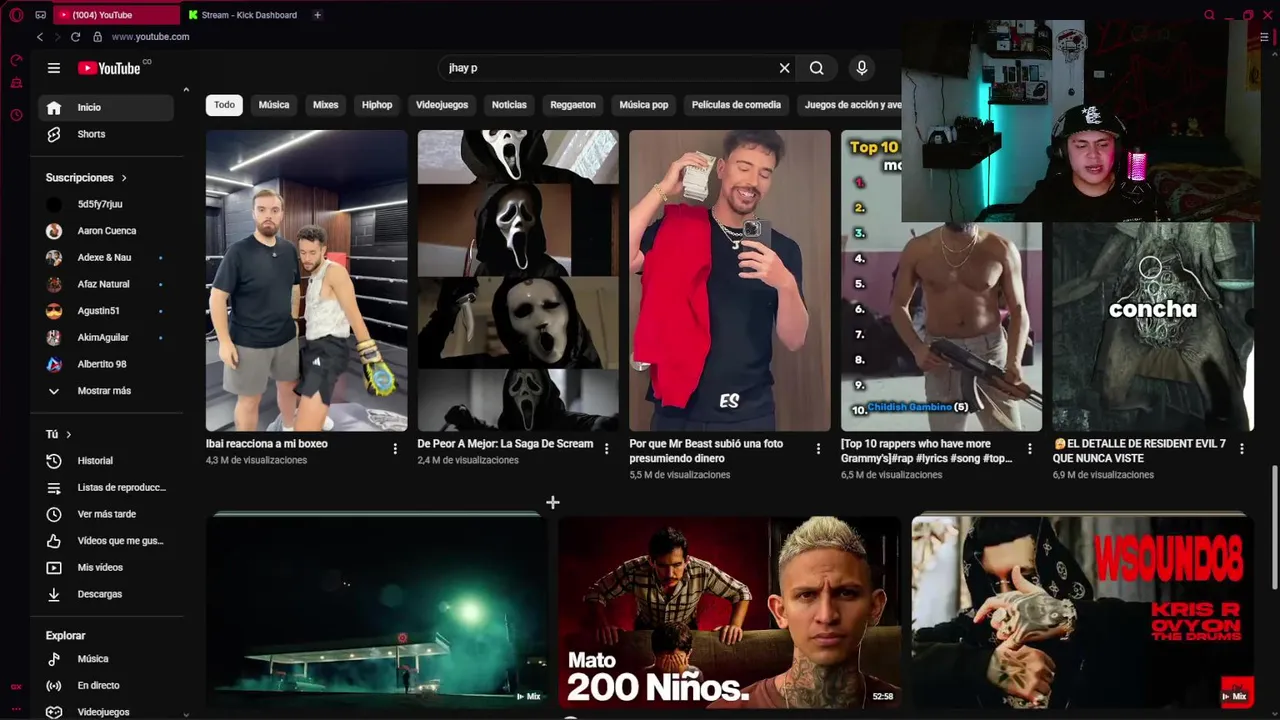Expand the Tú section arrow
The height and width of the screenshot is (720, 1280).
(68, 435)
